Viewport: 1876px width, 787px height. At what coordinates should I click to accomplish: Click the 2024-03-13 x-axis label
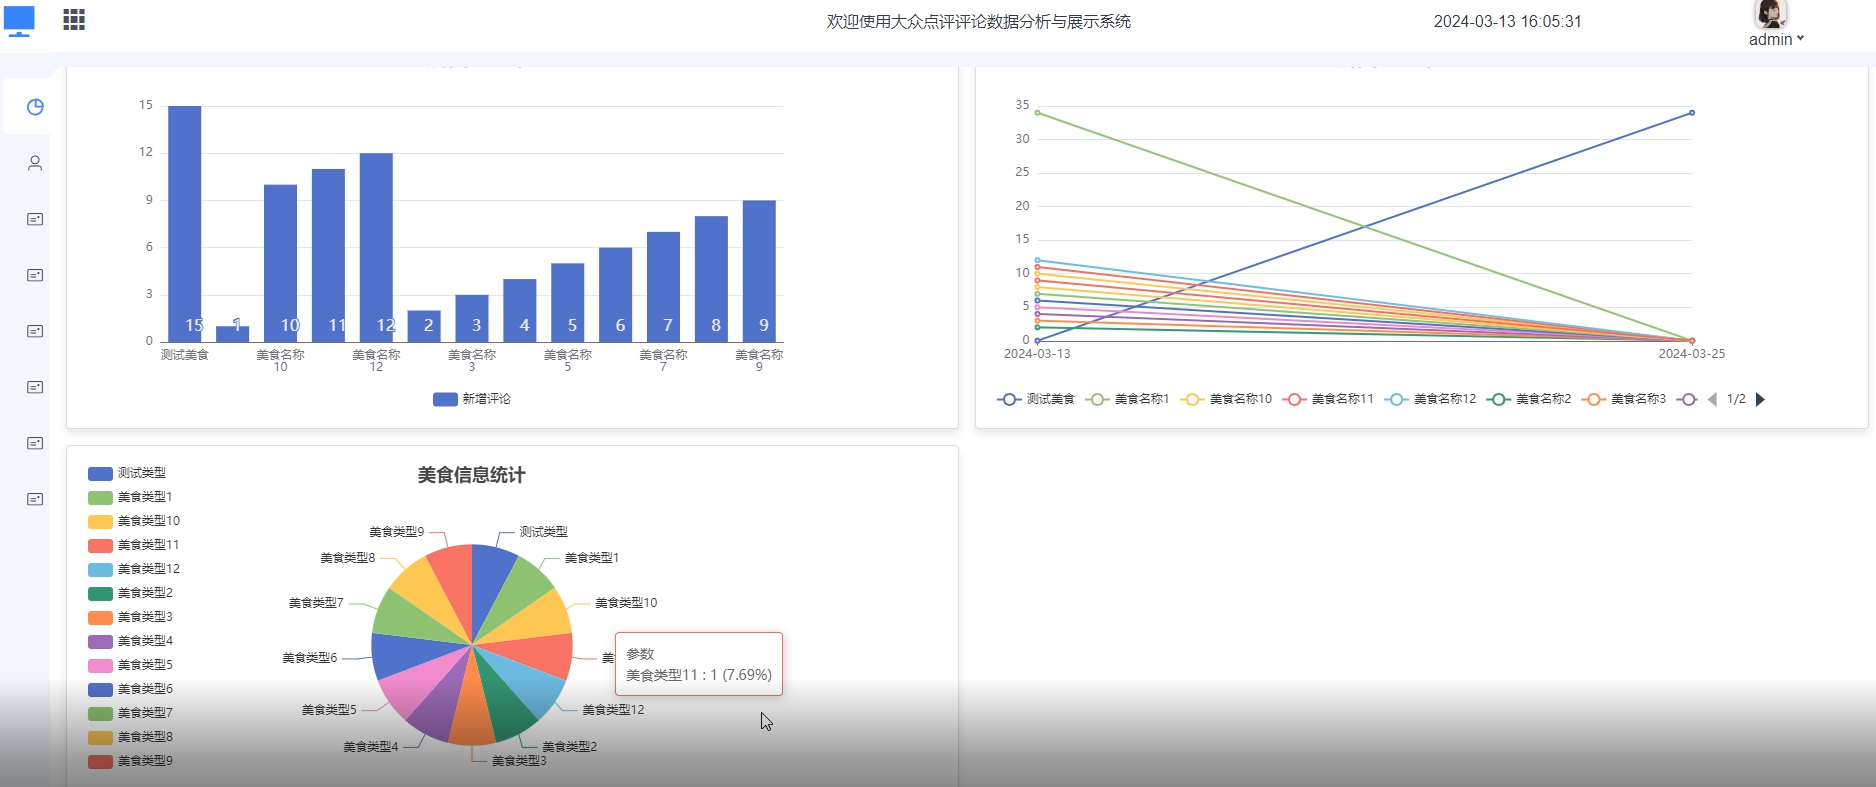1037,354
